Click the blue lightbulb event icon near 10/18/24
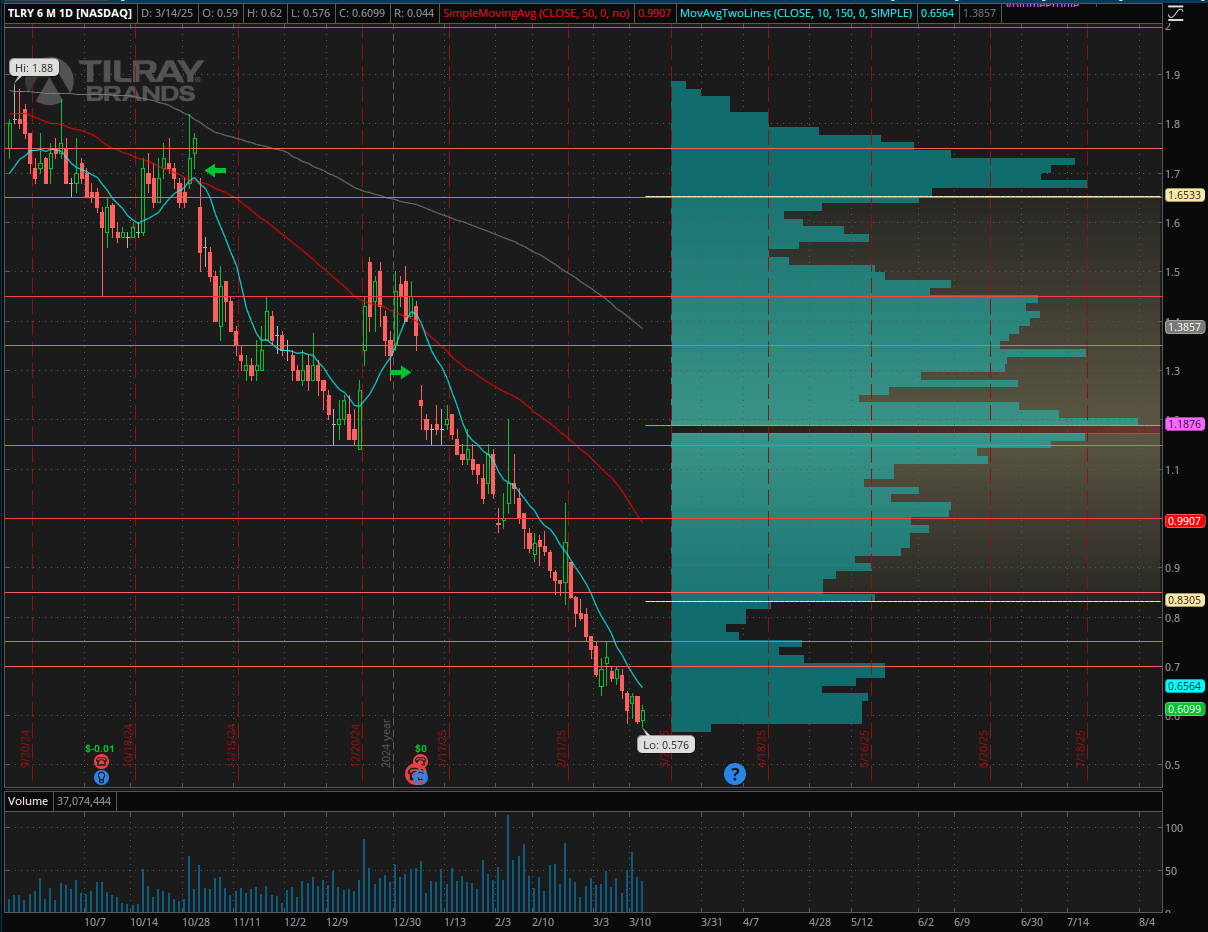 point(101,777)
